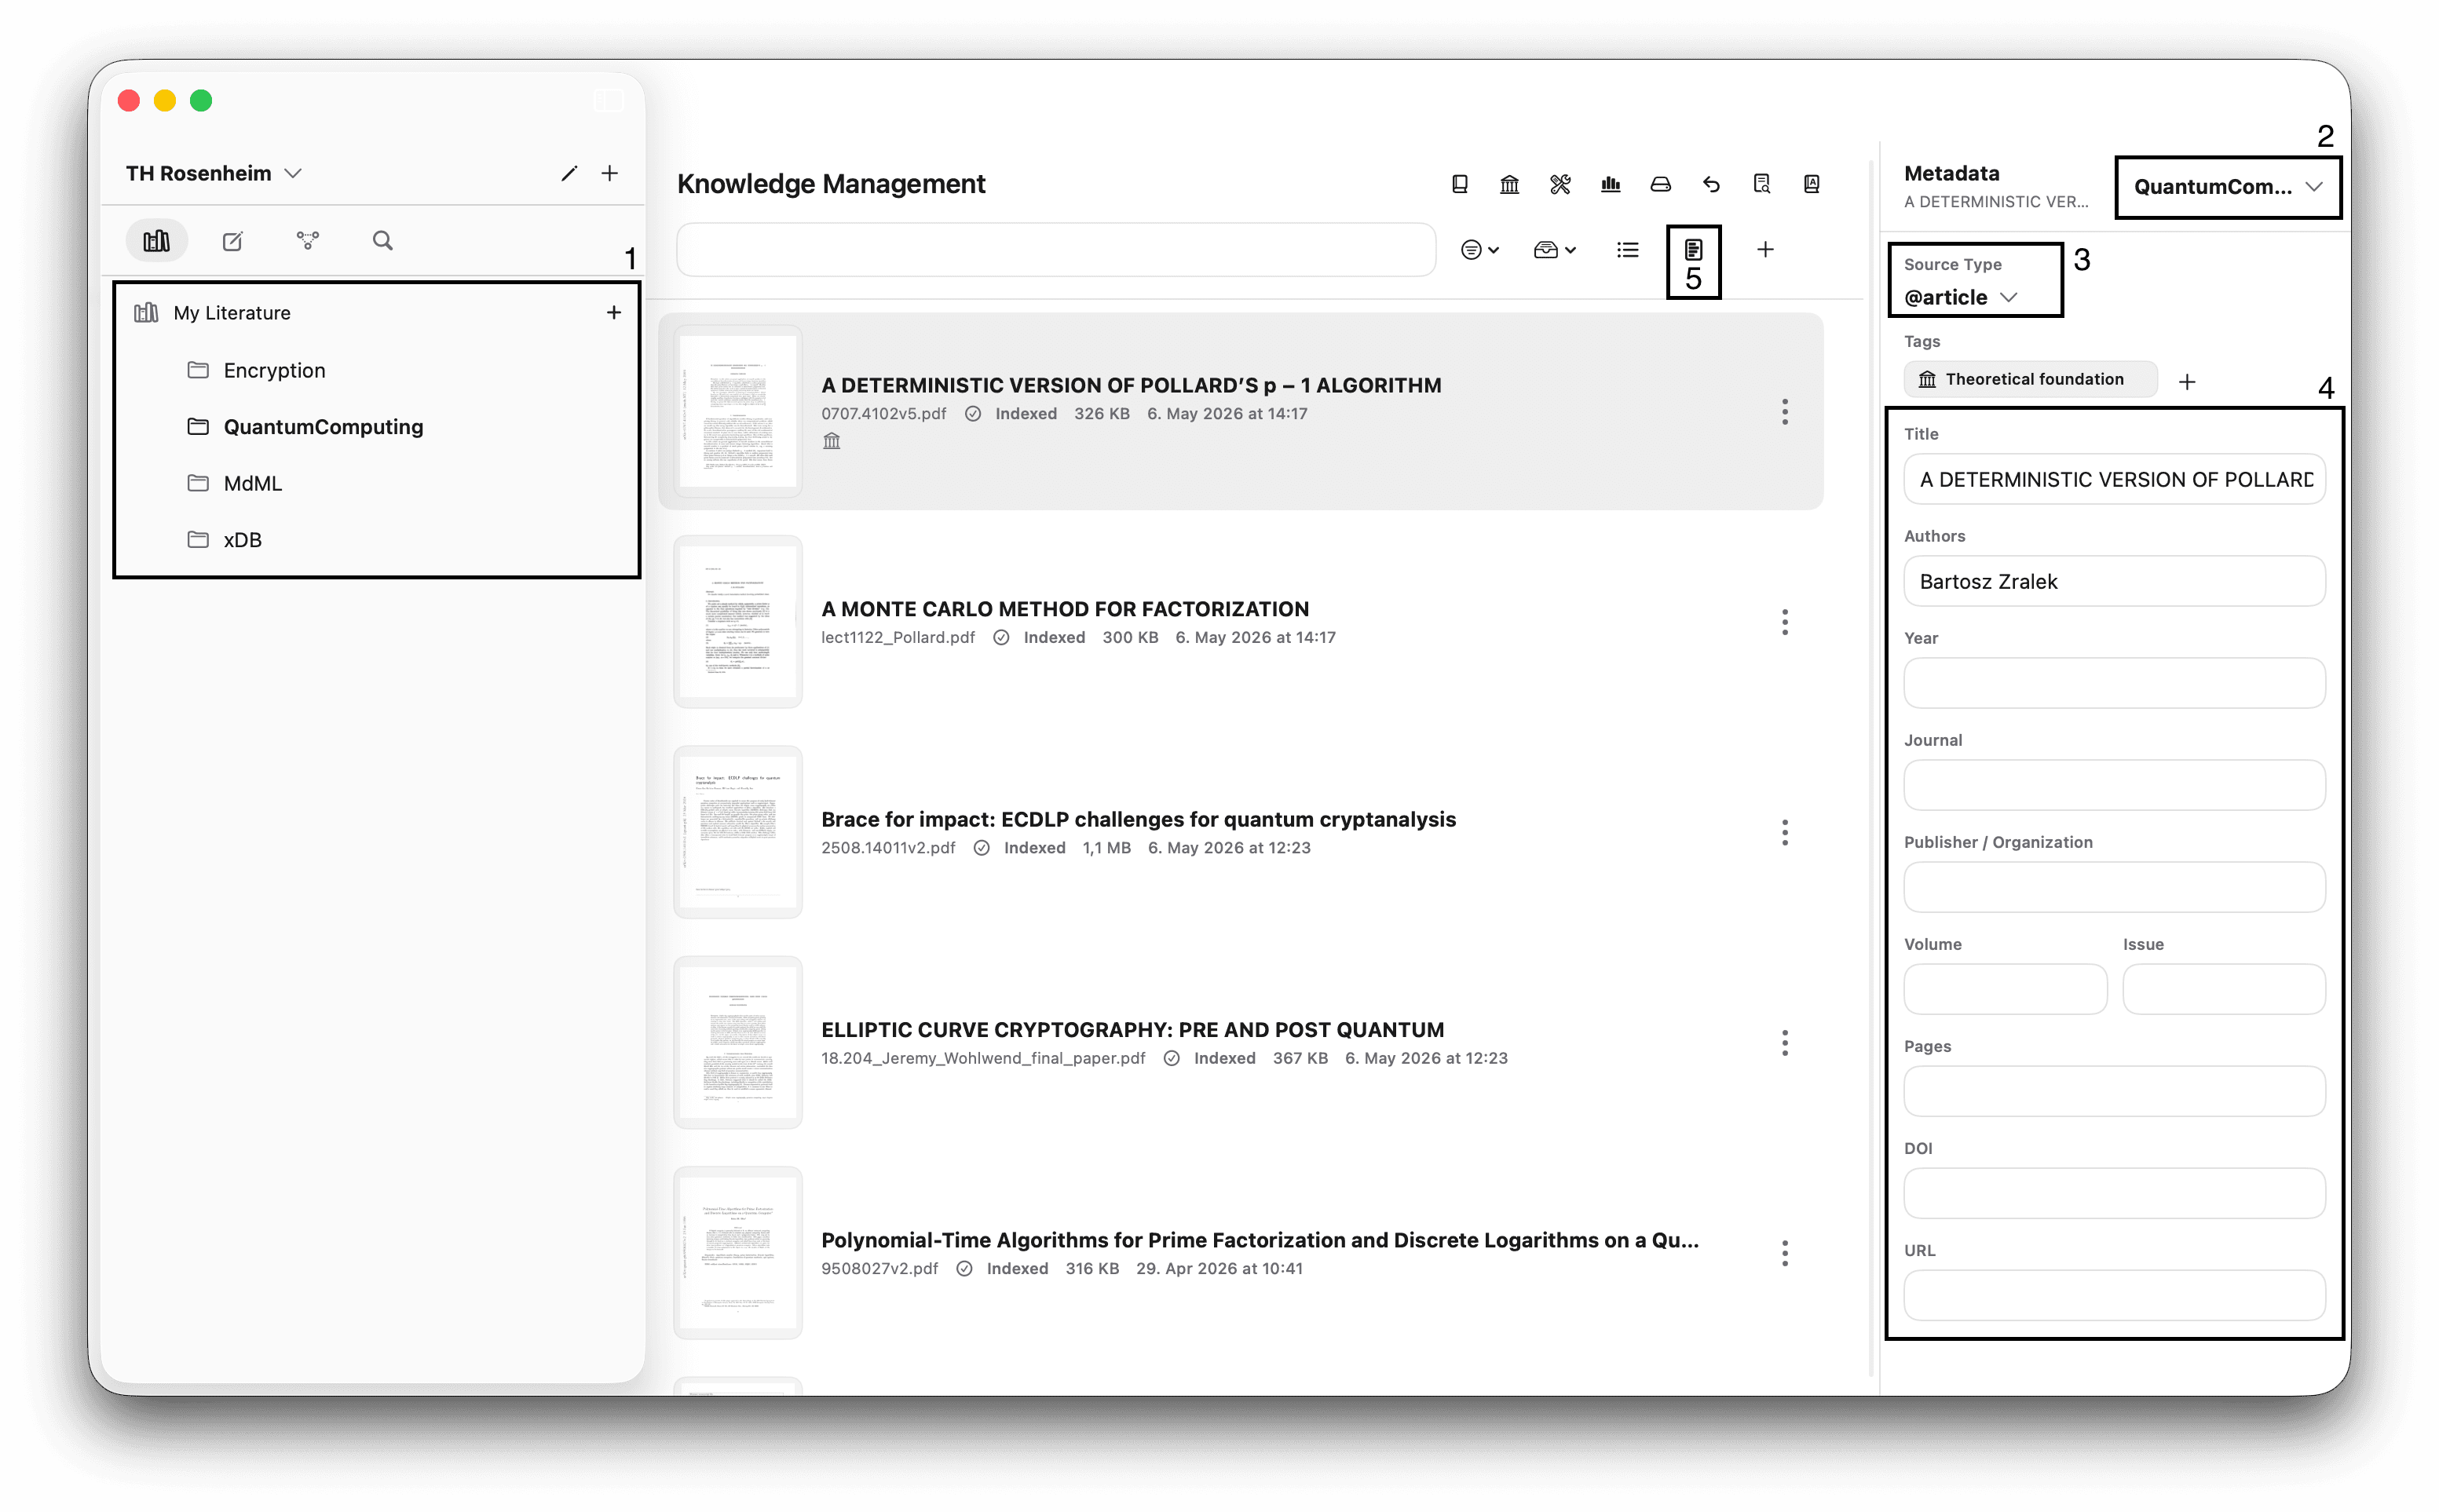Click the DOI input field

[x=2113, y=1194]
